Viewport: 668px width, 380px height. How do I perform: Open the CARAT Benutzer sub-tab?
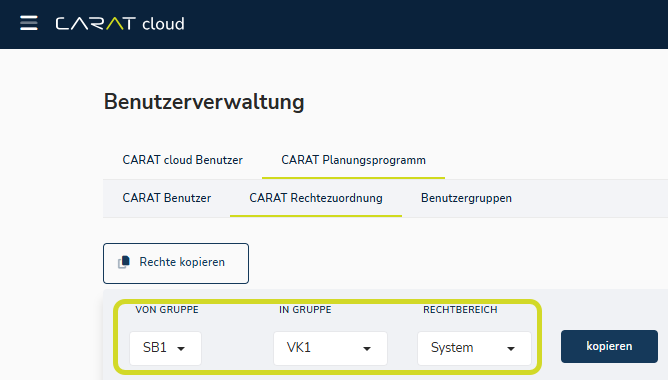167,198
